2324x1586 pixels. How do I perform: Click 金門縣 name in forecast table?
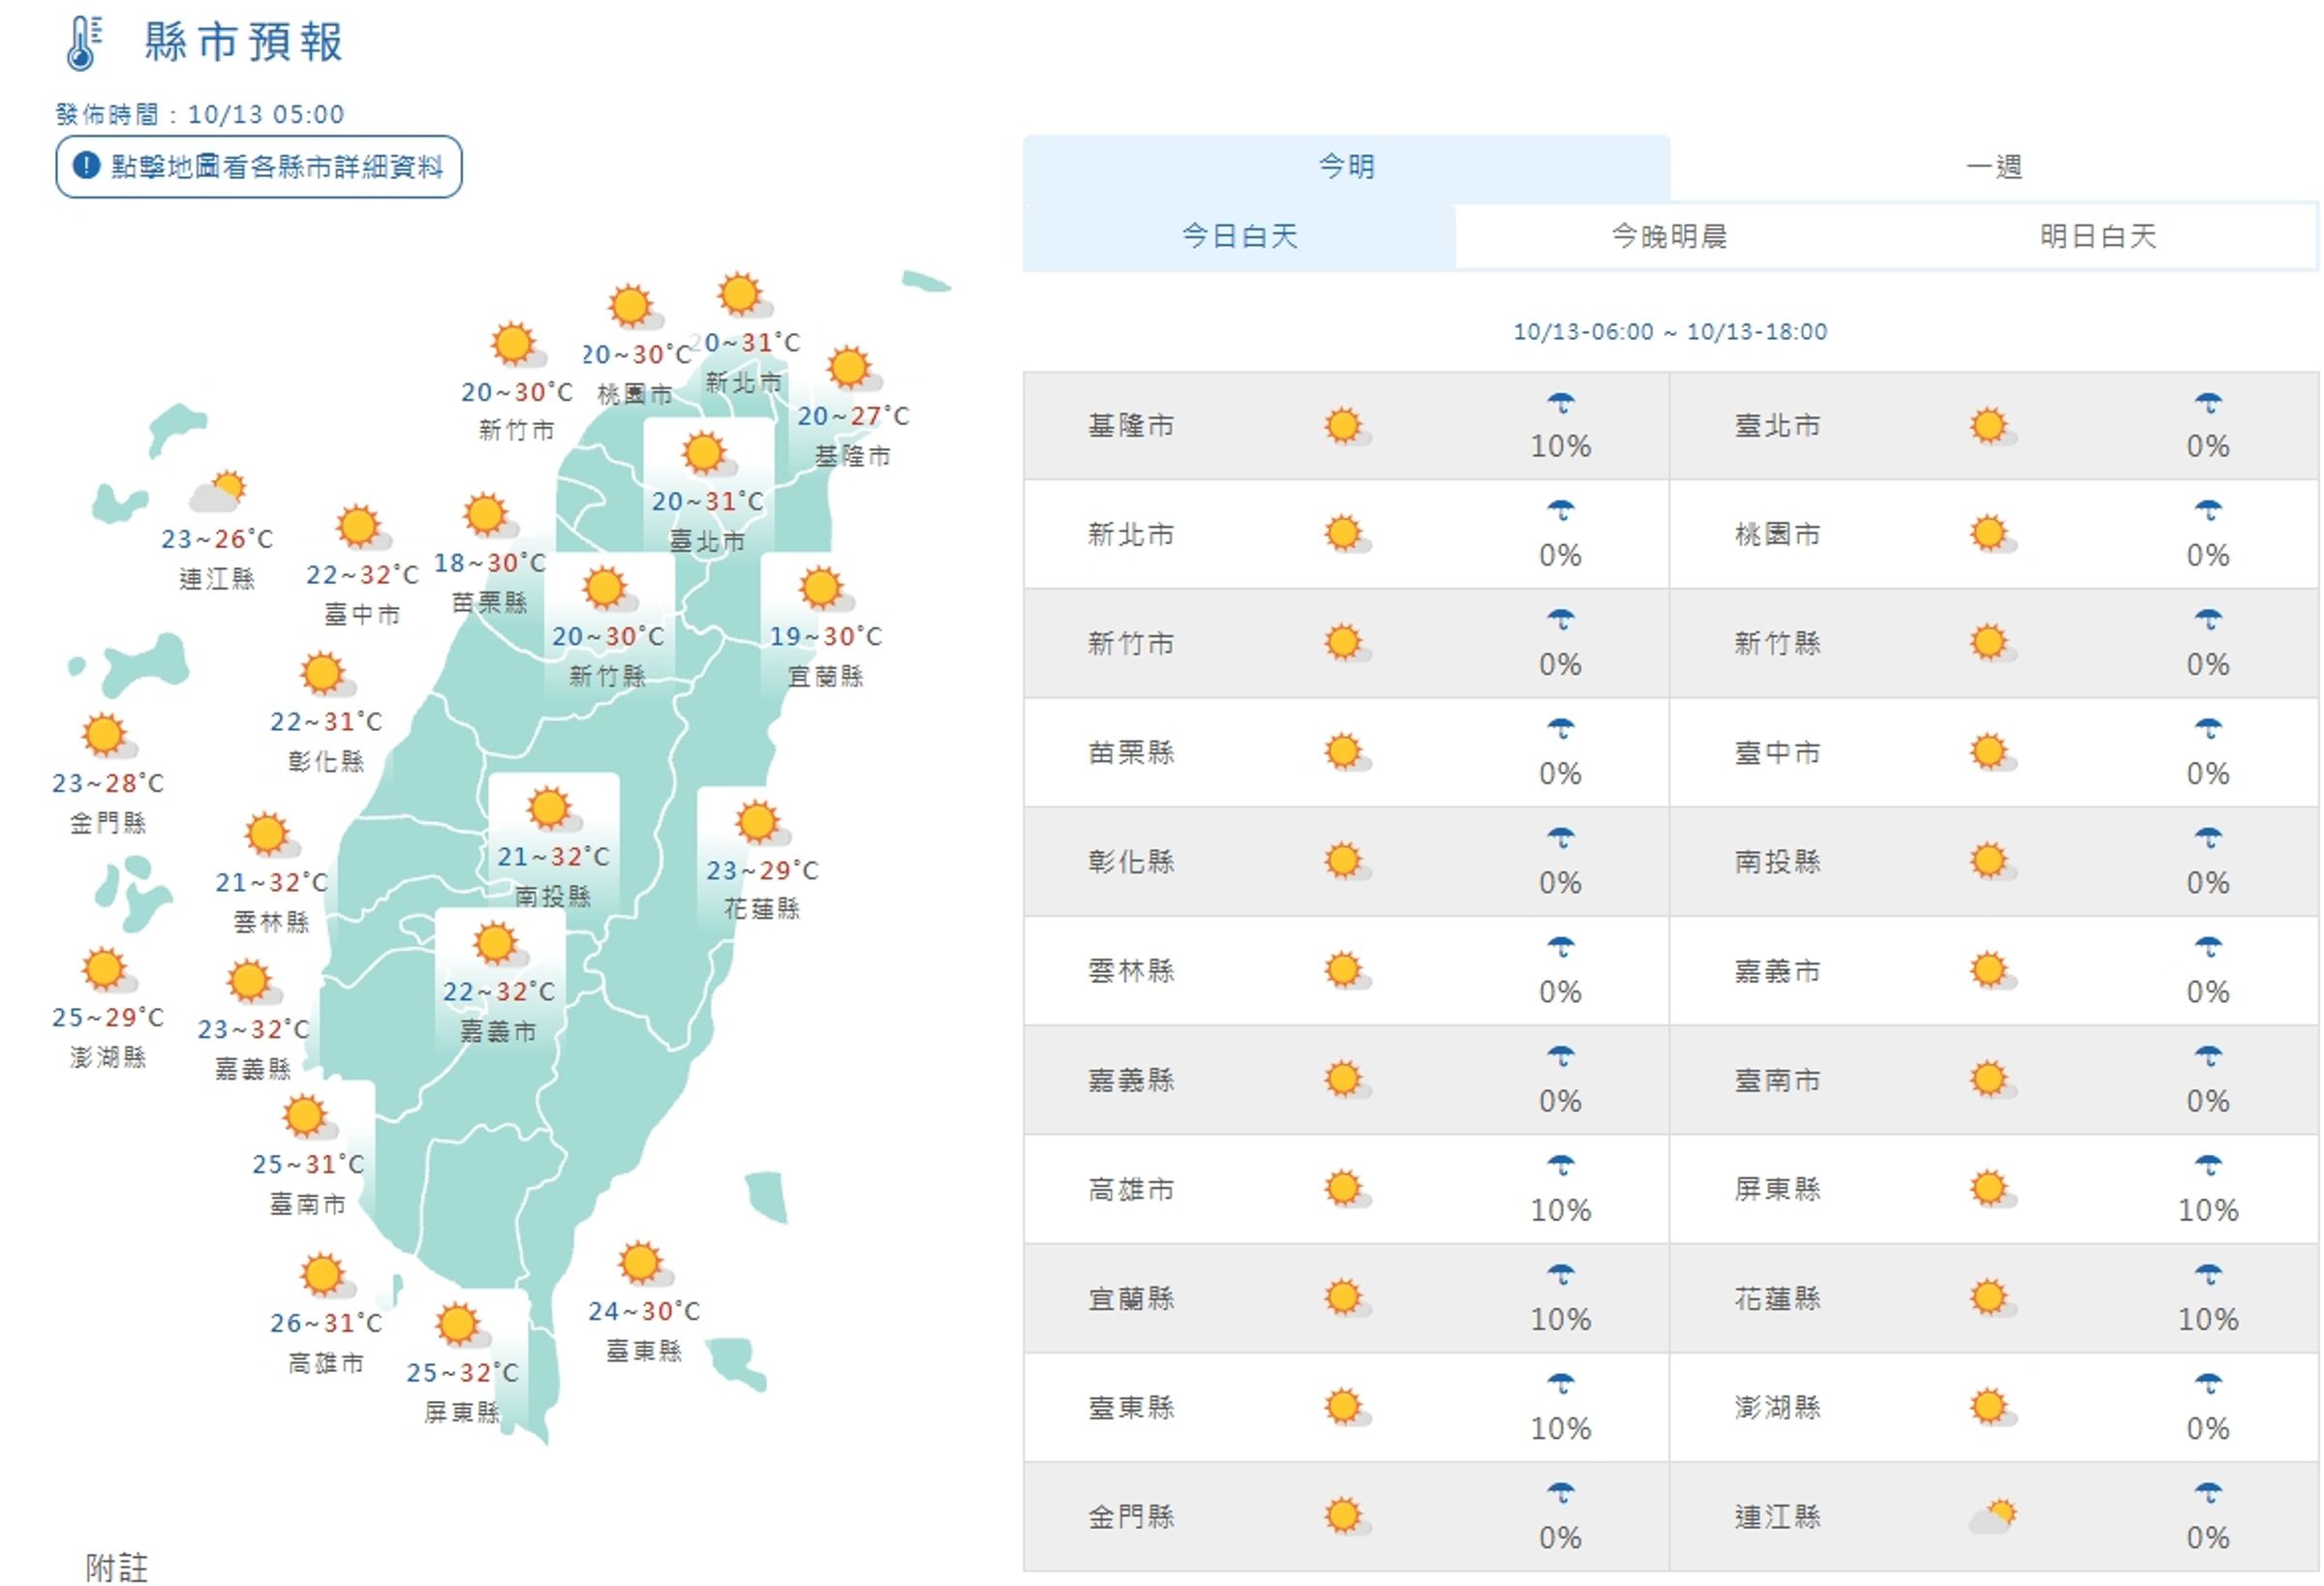(x=1131, y=1517)
